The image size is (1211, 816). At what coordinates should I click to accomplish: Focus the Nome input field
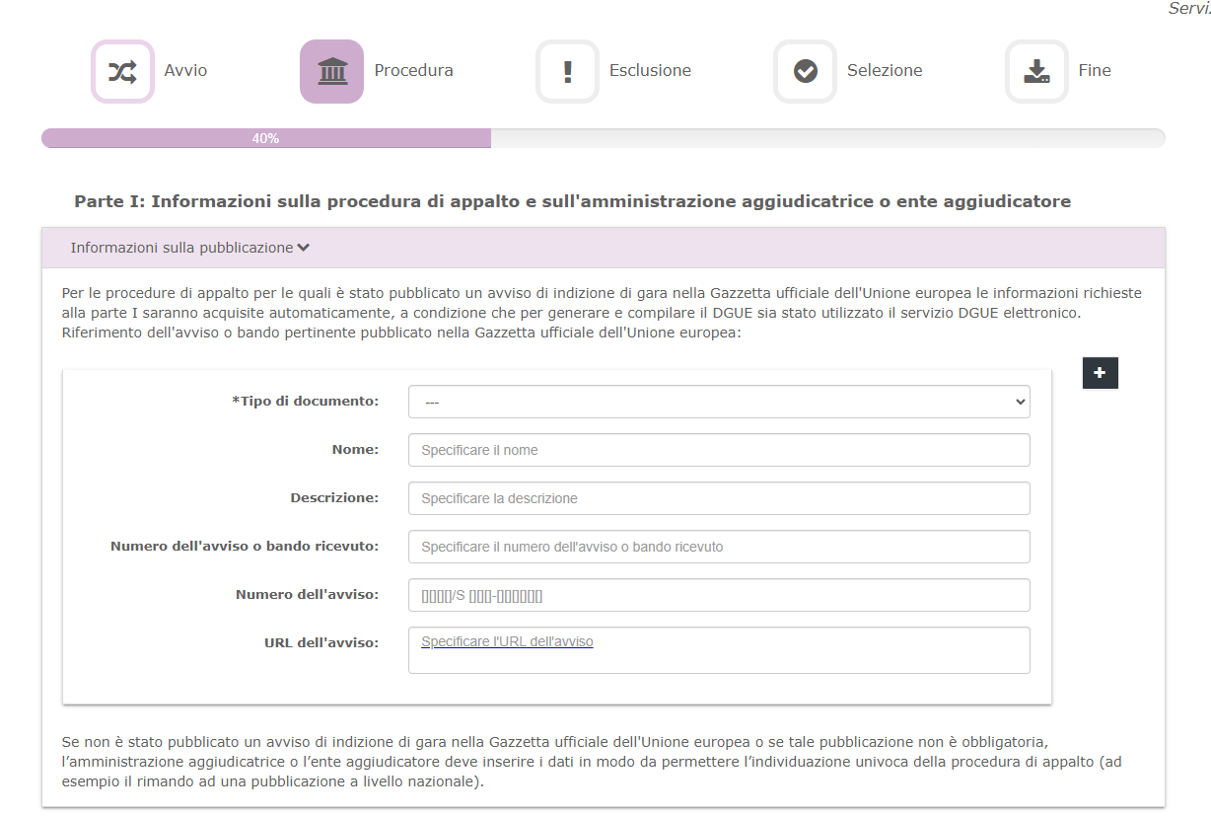pyautogui.click(x=718, y=450)
